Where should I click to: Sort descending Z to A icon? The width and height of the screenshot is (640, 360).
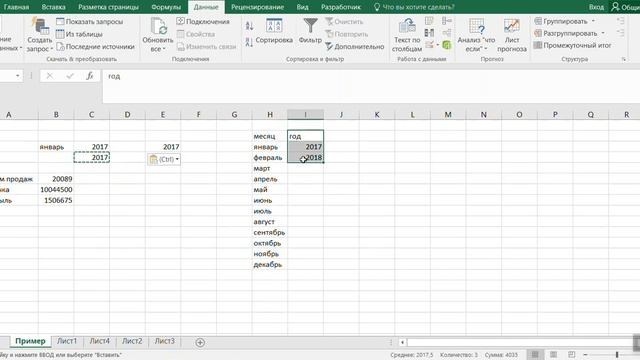coord(249,42)
